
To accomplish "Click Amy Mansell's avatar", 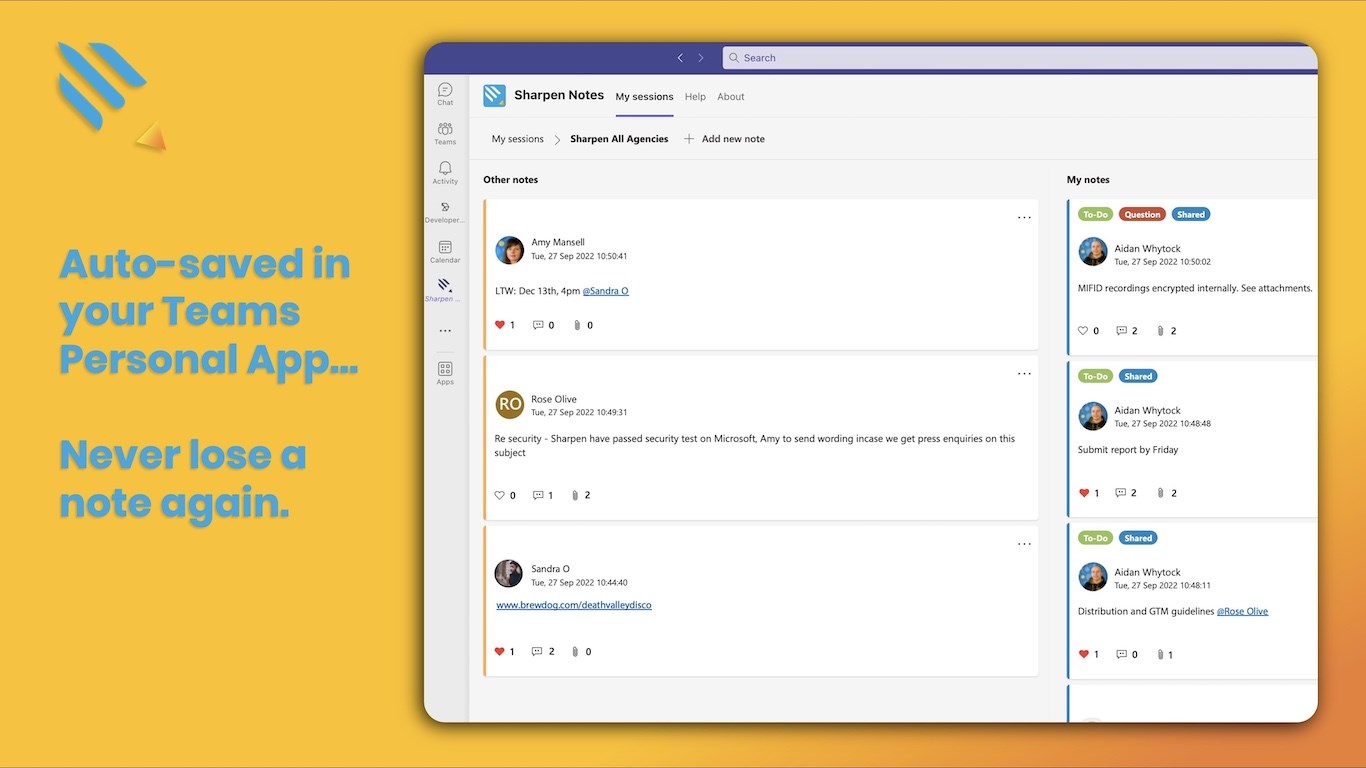I will pos(510,250).
